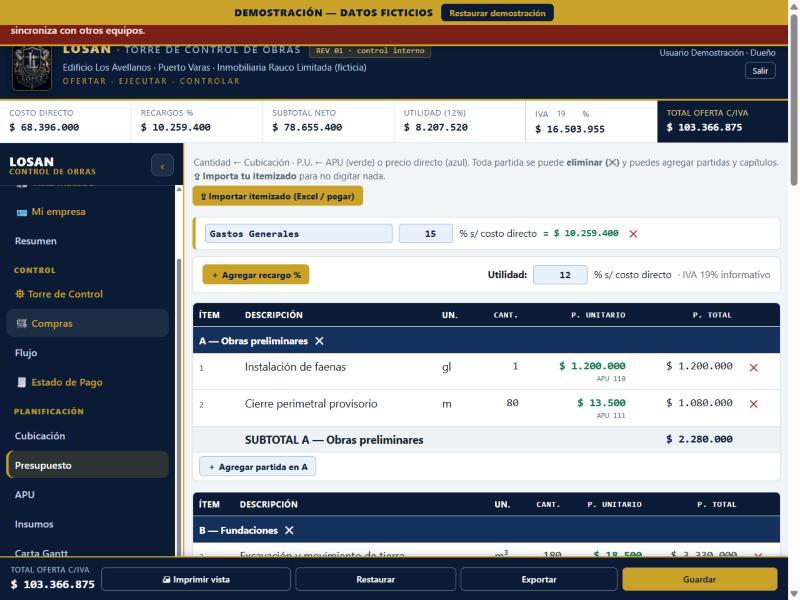Screen dimensions: 800x600
Task: Save with the Guardar button
Action: point(699,580)
